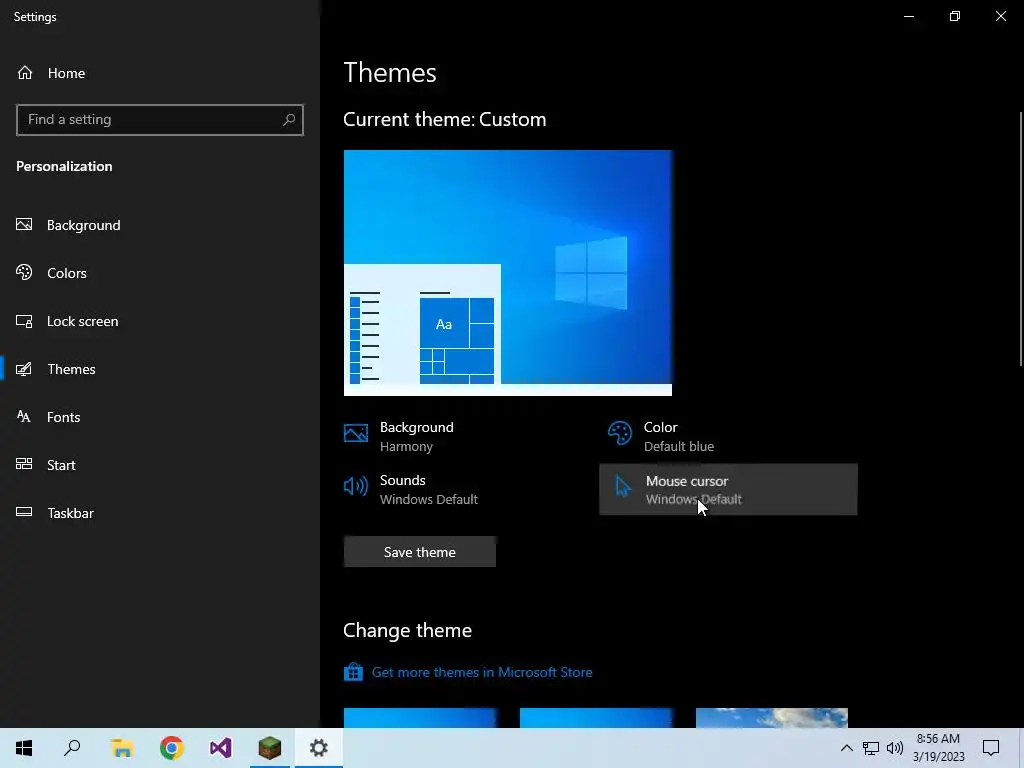Open the Lock screen settings page
The width and height of the screenshot is (1024, 768).
pyautogui.click(x=160, y=321)
